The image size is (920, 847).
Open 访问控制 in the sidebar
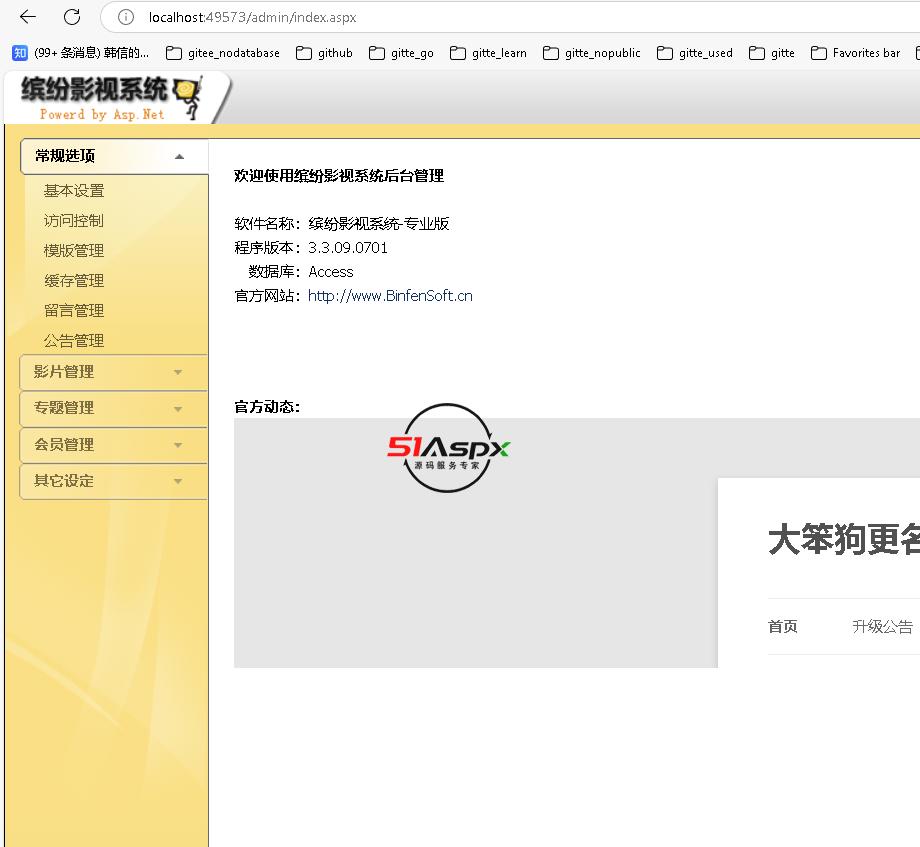click(74, 221)
